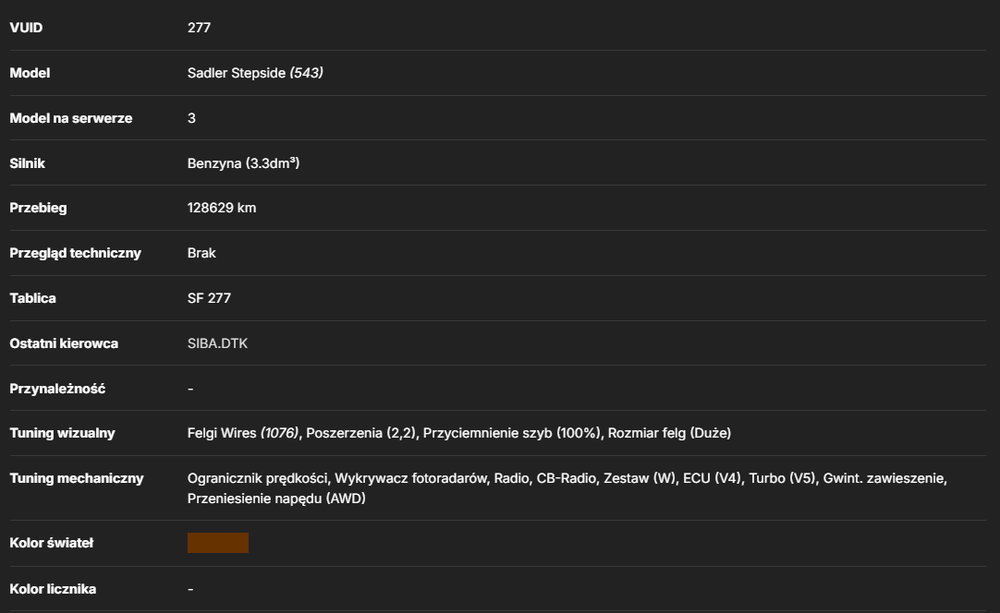Screen dimensions: 1000x613
Task: Click the Przeniesienie napędu (AWD) text
Action: [x=276, y=499]
